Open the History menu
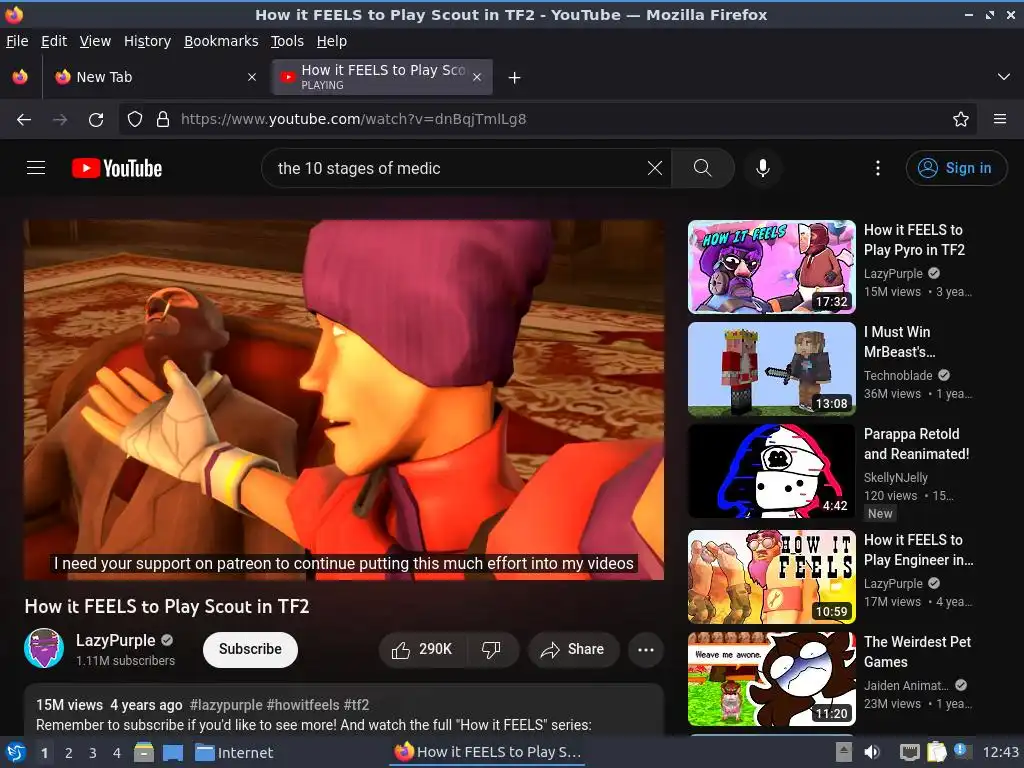This screenshot has width=1024, height=768. click(x=148, y=41)
